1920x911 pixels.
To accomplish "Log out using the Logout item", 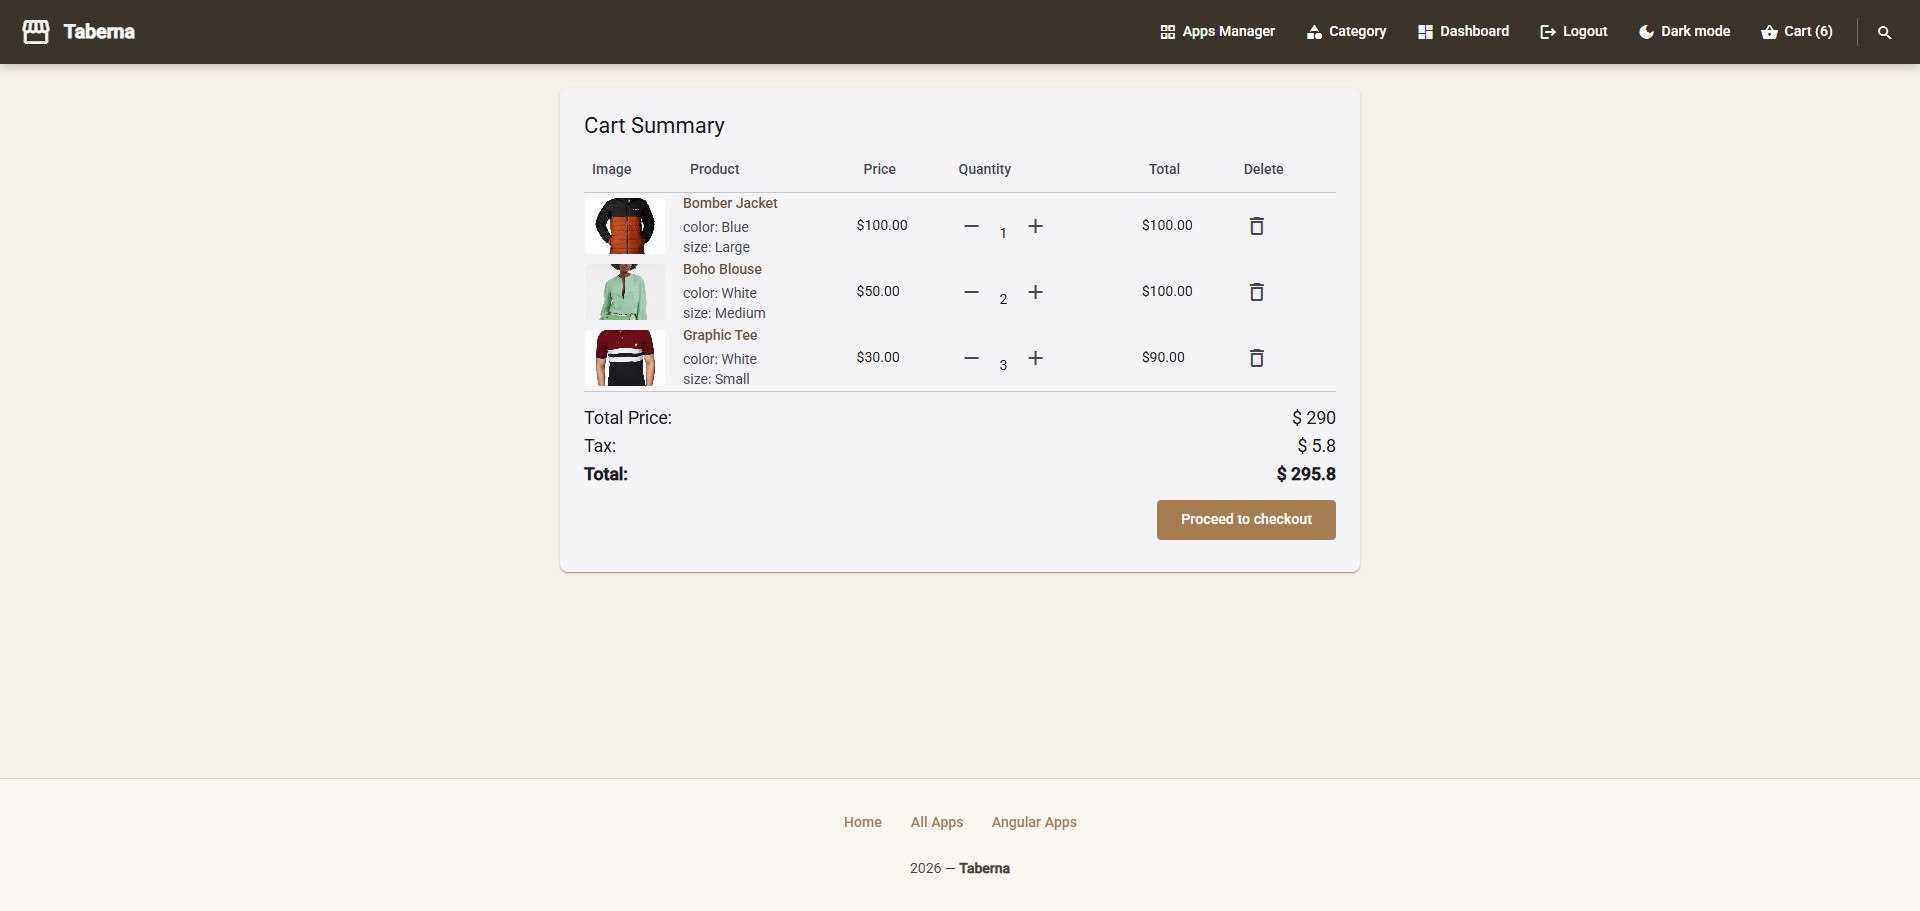I will (x=1573, y=32).
